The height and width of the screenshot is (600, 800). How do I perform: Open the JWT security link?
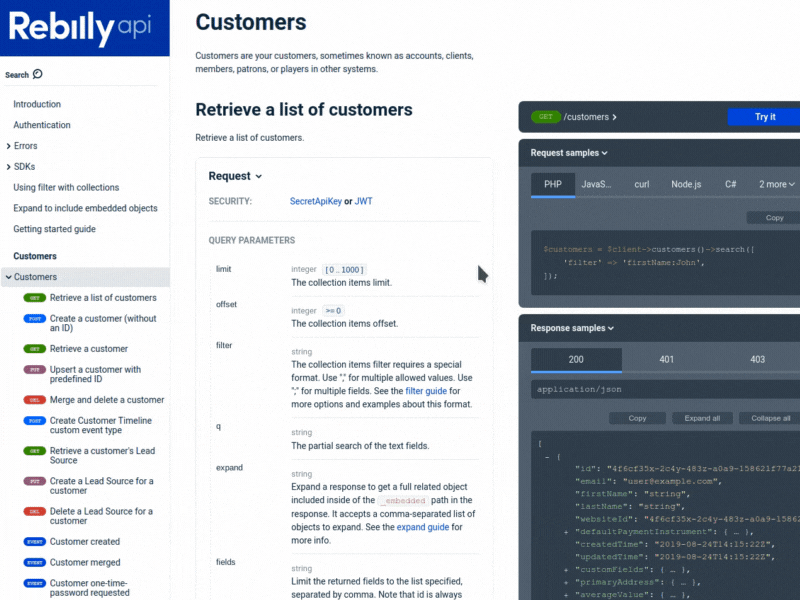pos(363,202)
